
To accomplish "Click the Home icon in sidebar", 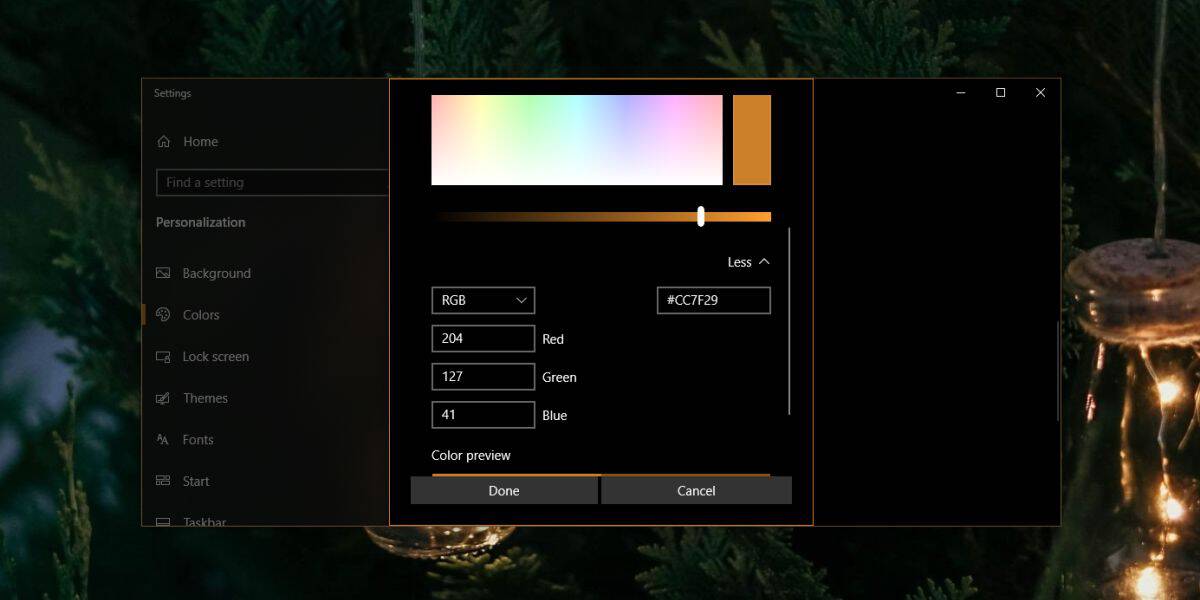I will (163, 142).
